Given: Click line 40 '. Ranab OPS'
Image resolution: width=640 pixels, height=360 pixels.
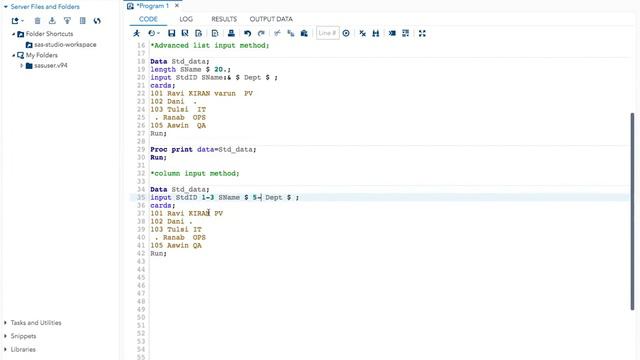Looking at the screenshot, I should 180,238.
